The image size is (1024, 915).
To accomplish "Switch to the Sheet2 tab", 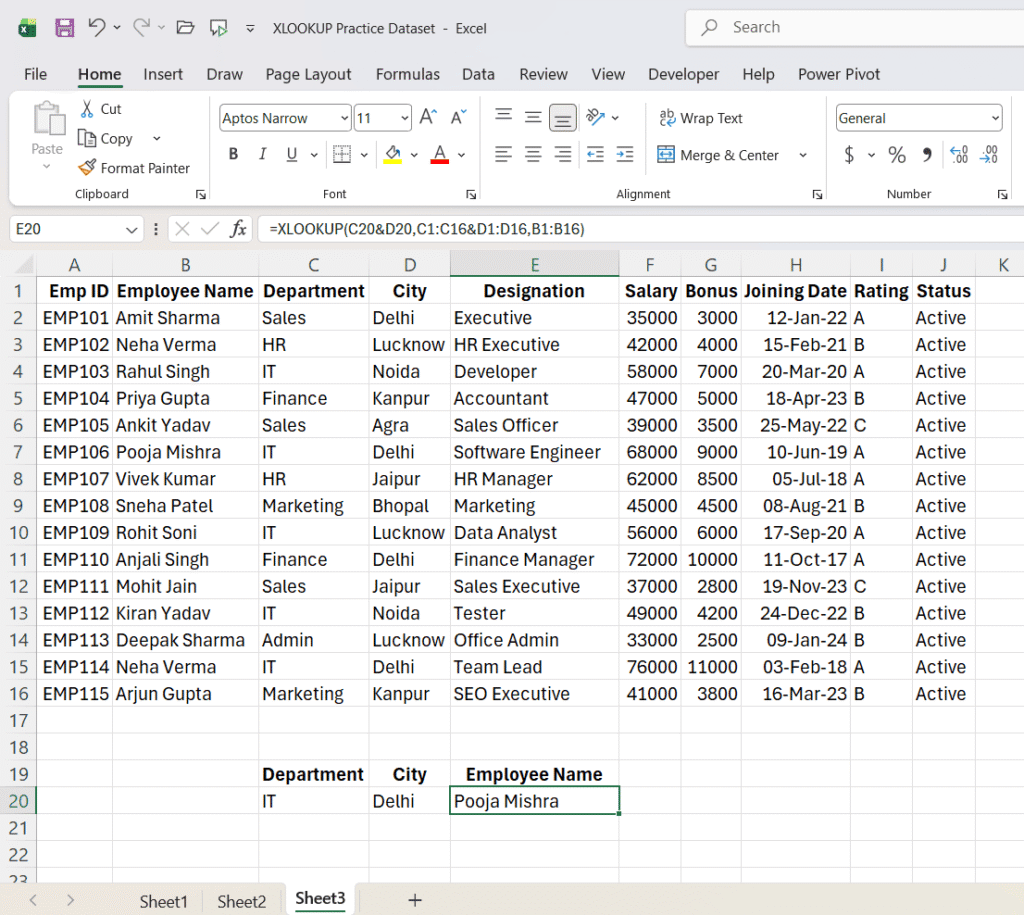I will [242, 901].
